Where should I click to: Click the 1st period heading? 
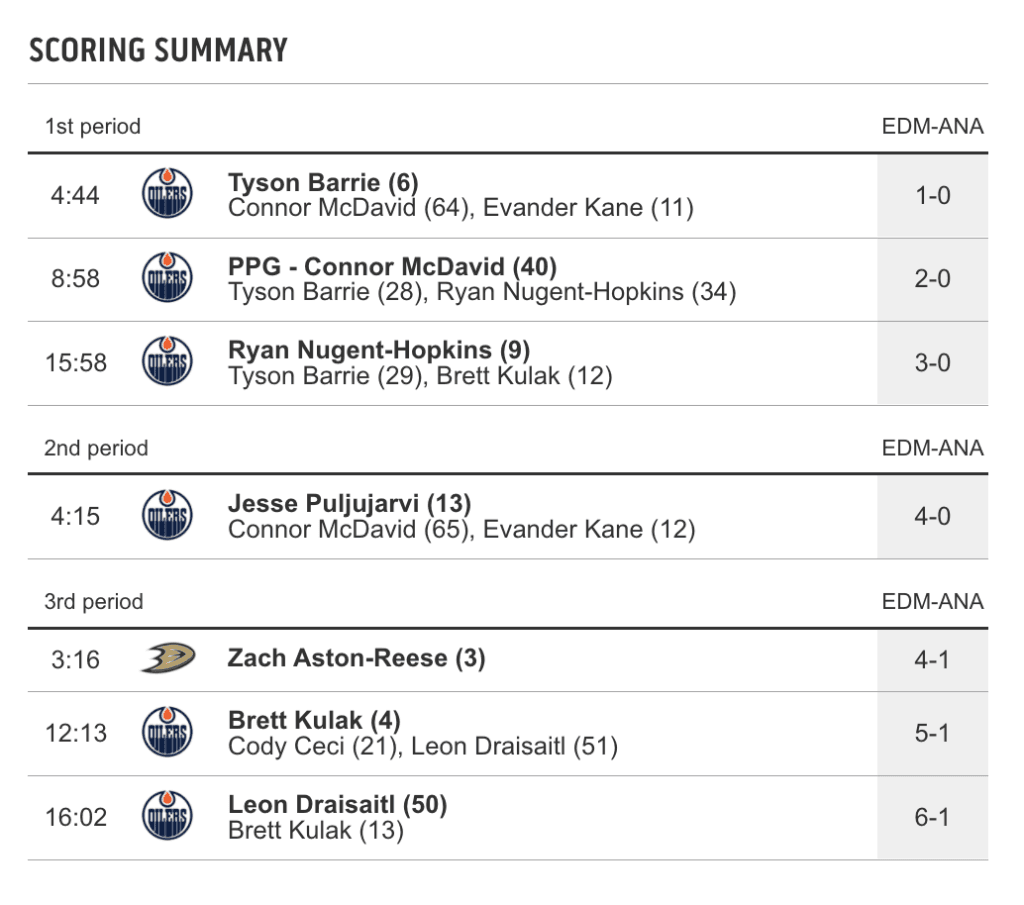pos(92,127)
